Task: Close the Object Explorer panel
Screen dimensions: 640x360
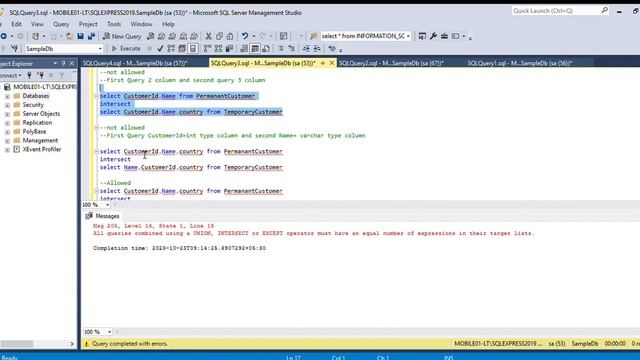Action: coord(72,63)
